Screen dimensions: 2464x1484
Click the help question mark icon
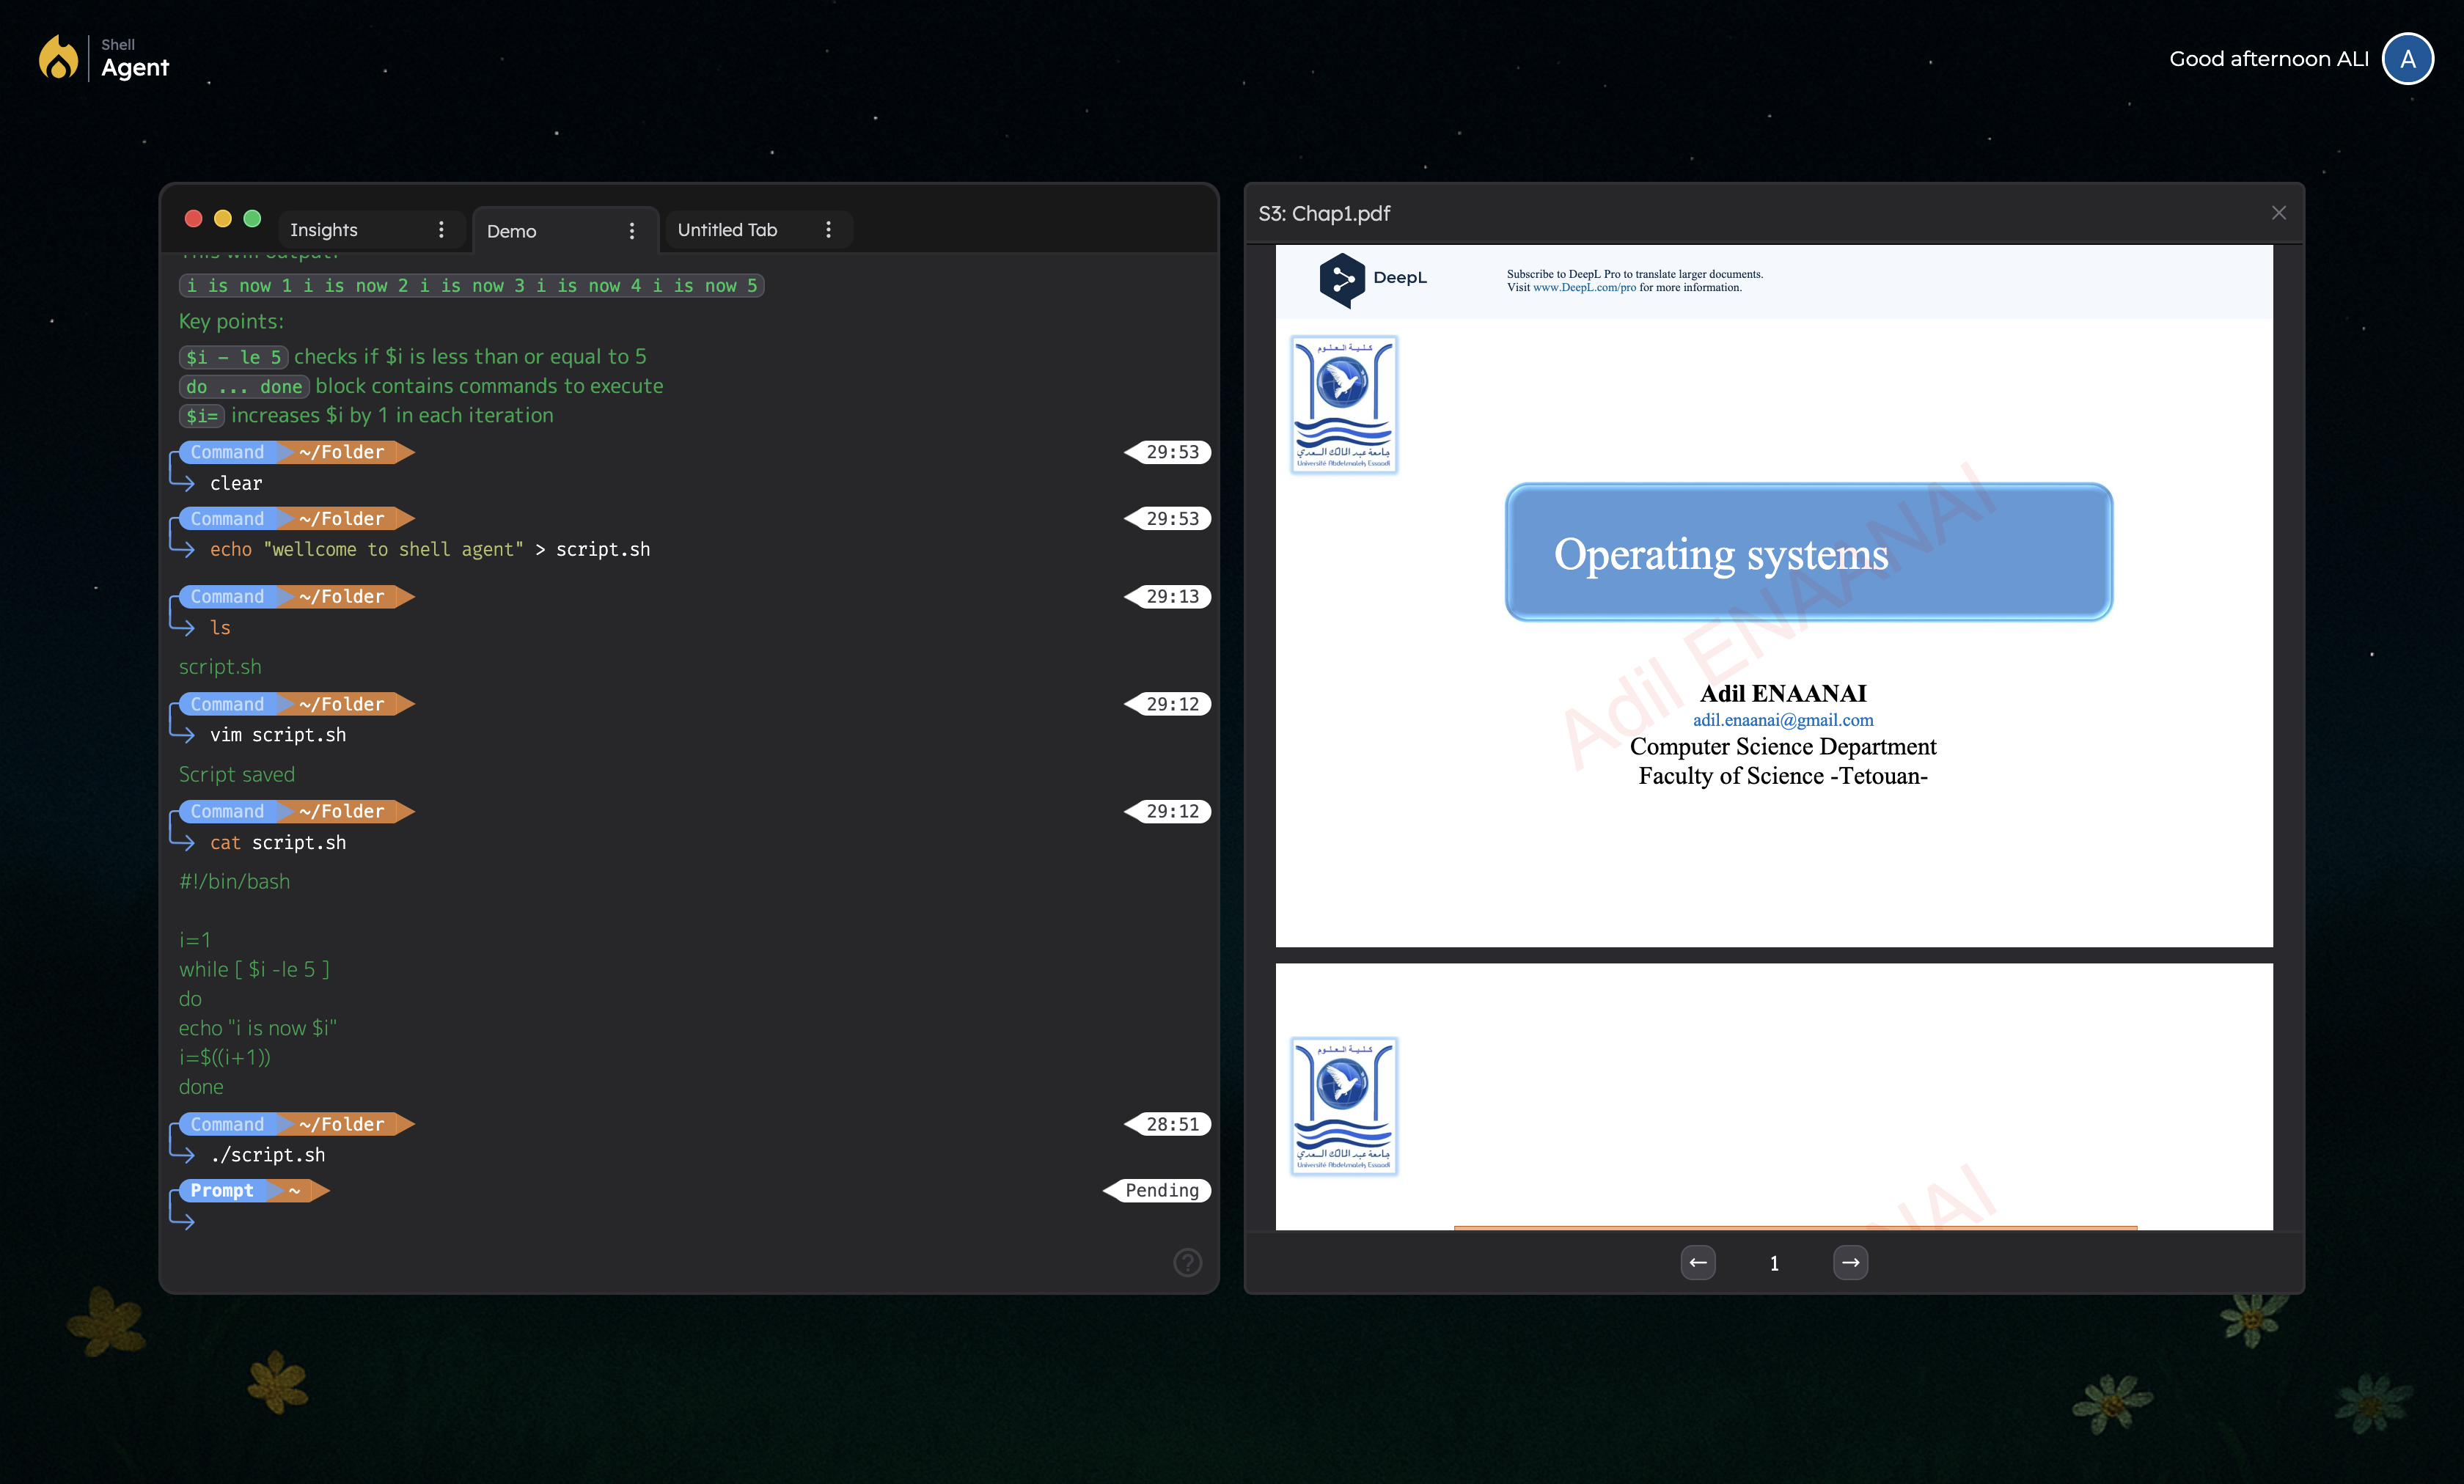[1187, 1262]
